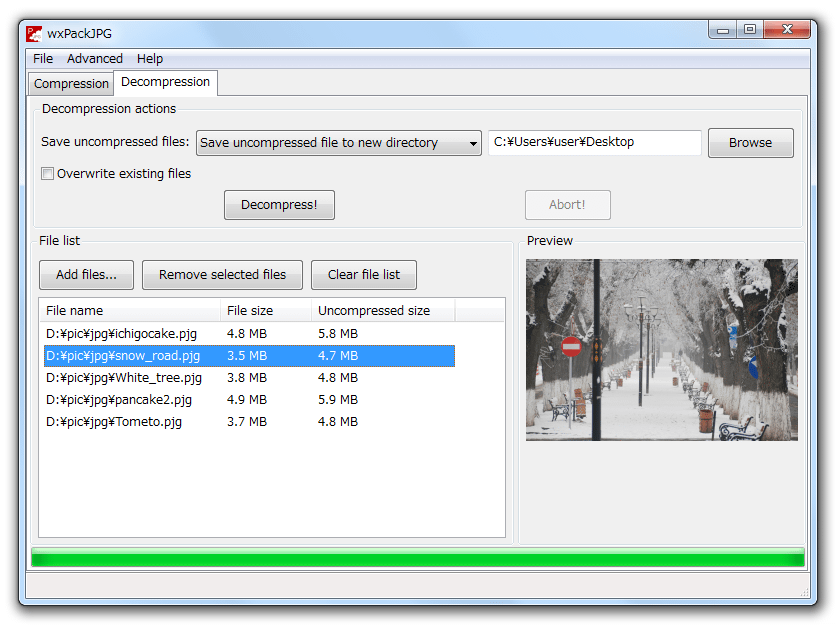The height and width of the screenshot is (628, 839).
Task: Sort by File size column header
Action: click(266, 311)
